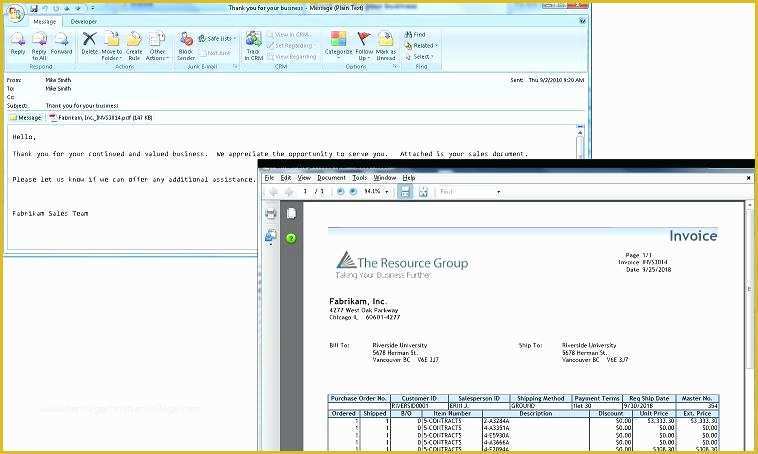Forward this email message
This screenshot has height=454, width=758.
coord(61,44)
